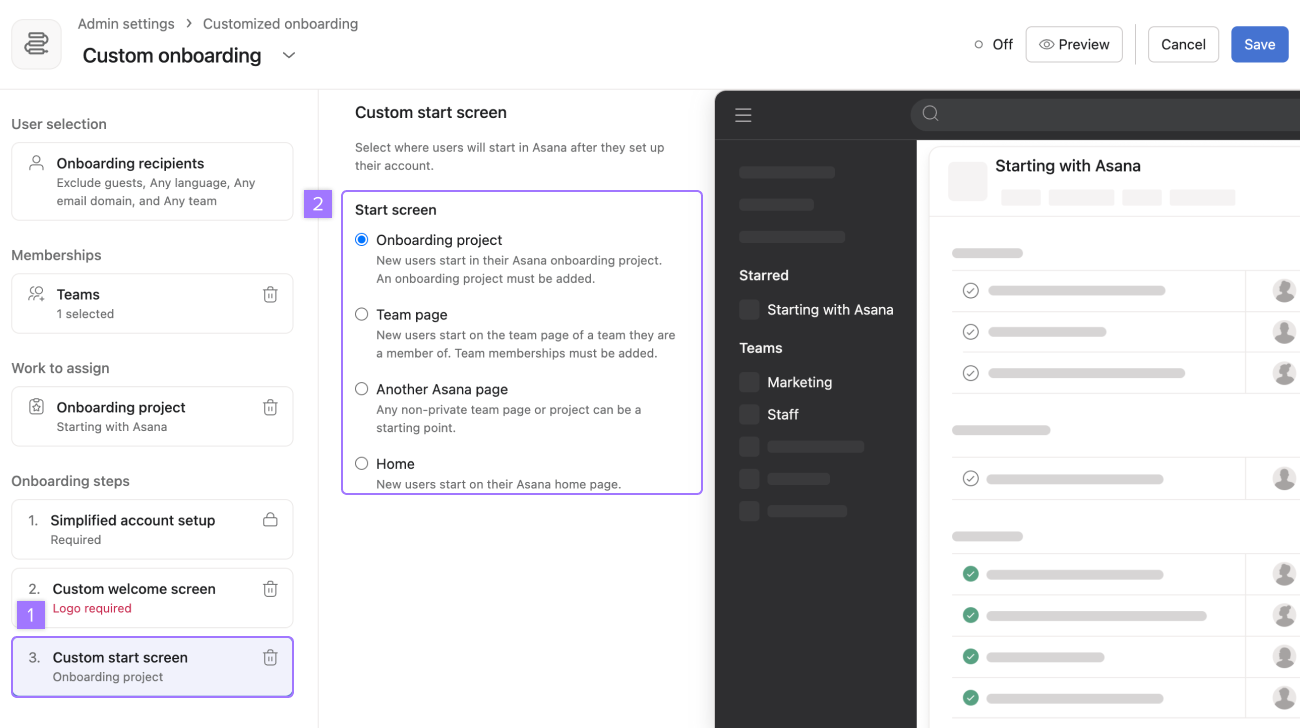Select Another Asana page radio option
The width and height of the screenshot is (1300, 728).
coord(362,389)
